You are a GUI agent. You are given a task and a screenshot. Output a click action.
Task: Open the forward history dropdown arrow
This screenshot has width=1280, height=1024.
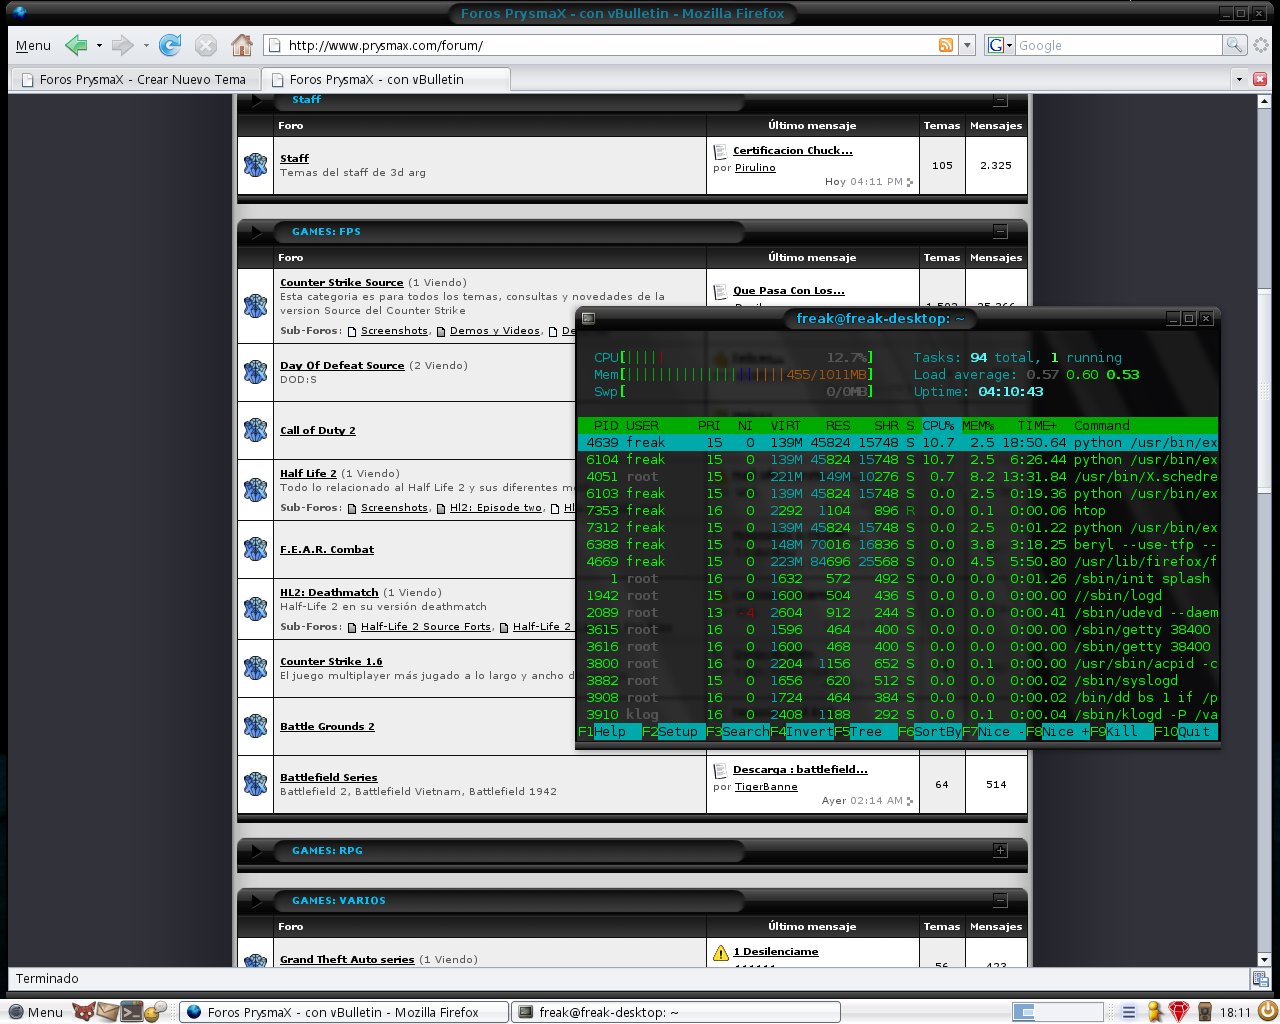pyautogui.click(x=146, y=45)
